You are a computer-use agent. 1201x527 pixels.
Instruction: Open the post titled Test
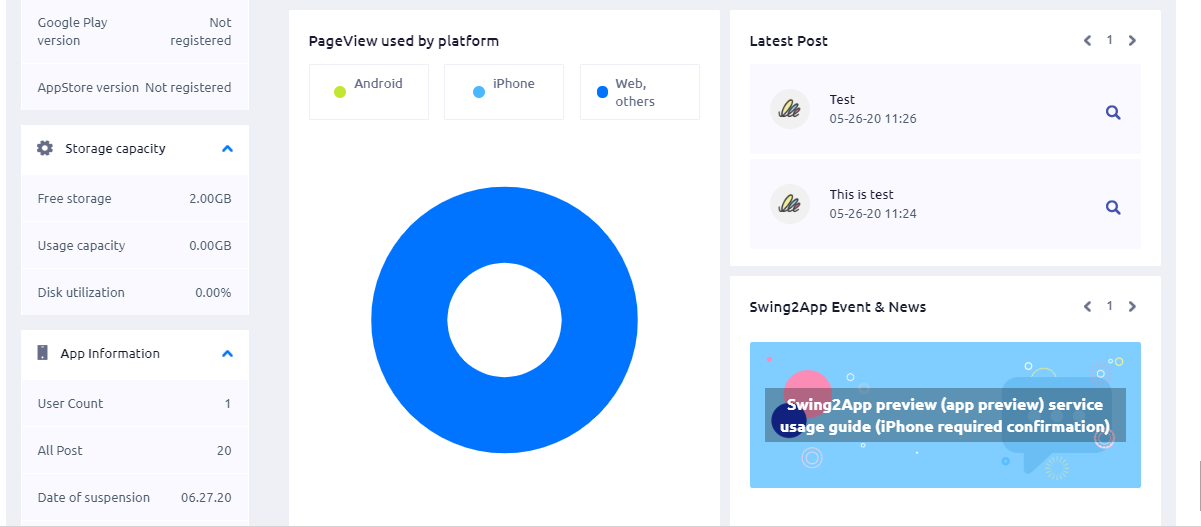point(842,99)
